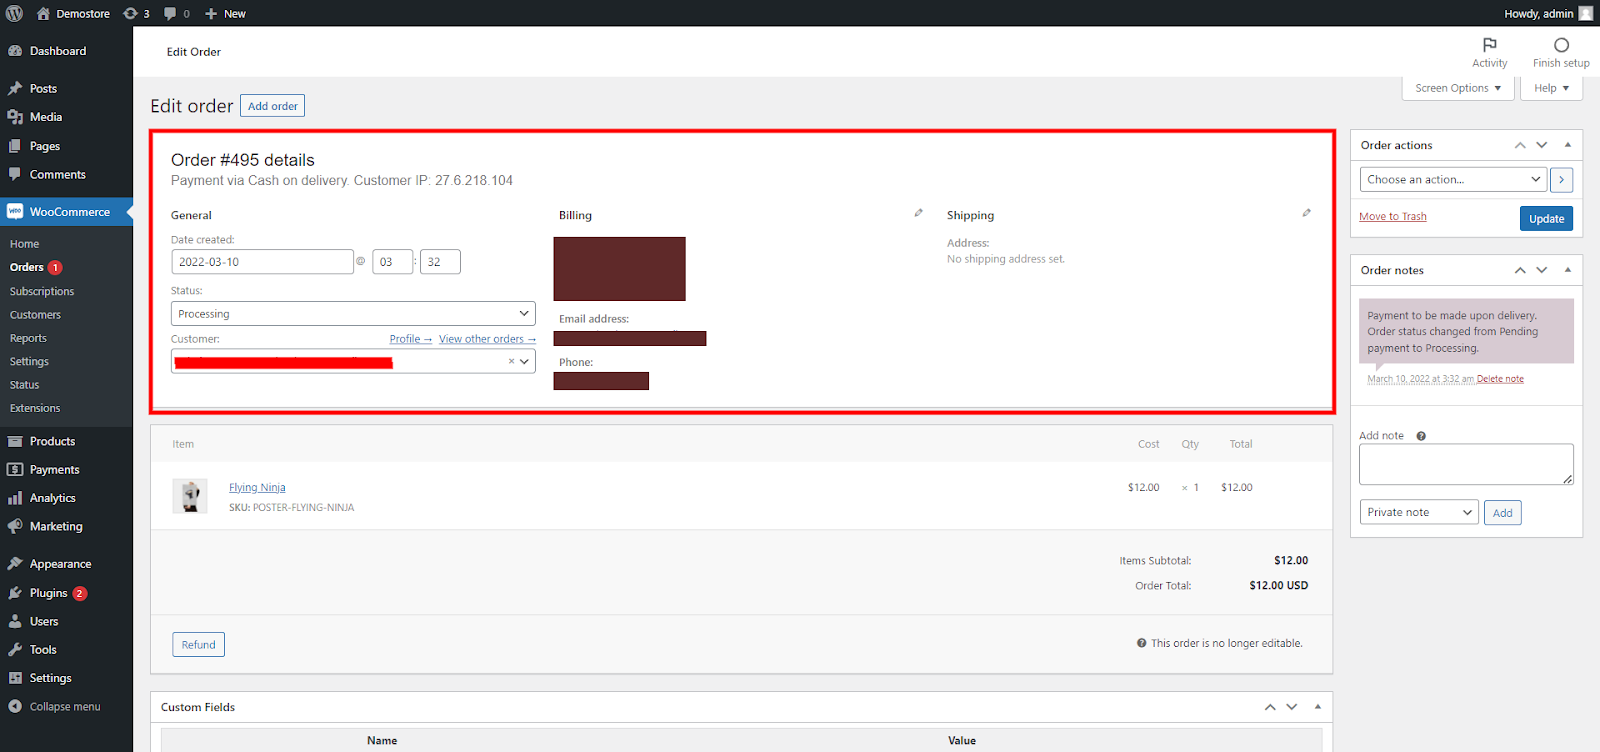Click the Refund button
The image size is (1600, 752).
click(x=198, y=645)
